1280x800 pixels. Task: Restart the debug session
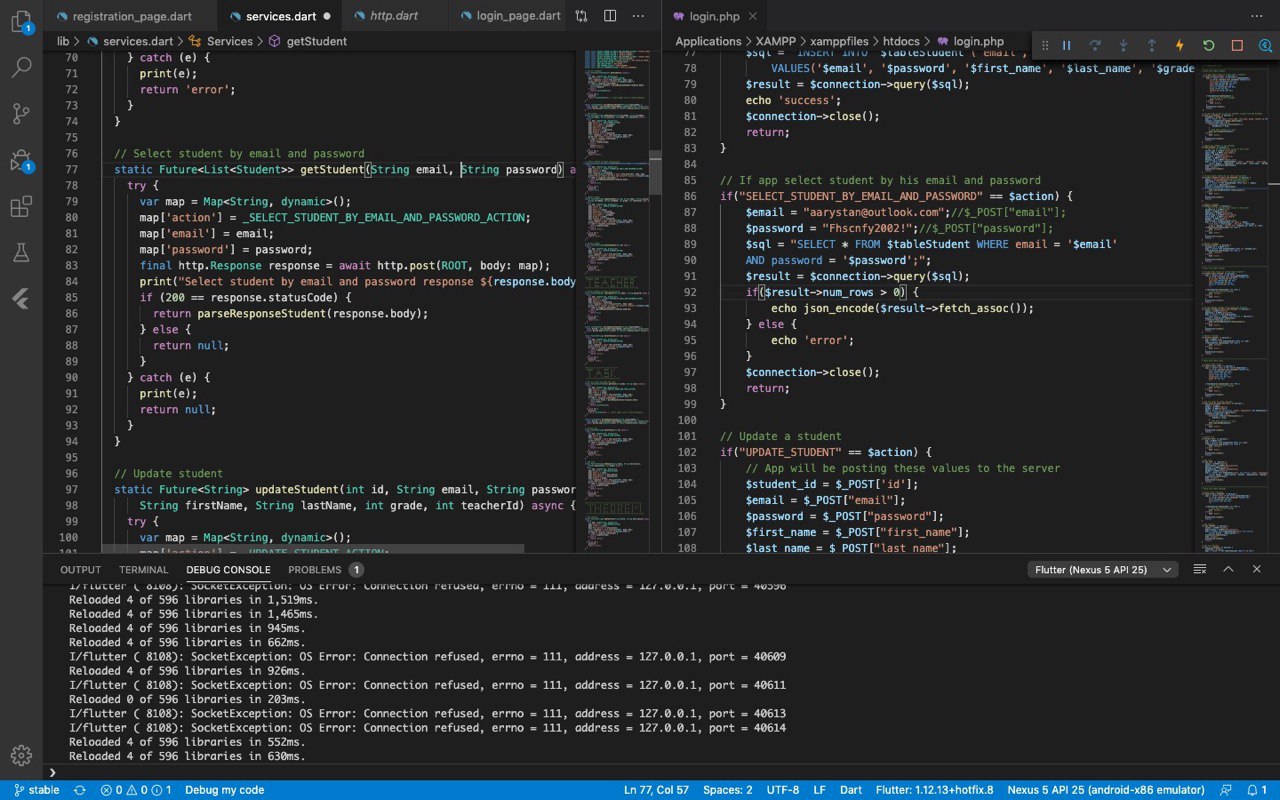pyautogui.click(x=1208, y=45)
